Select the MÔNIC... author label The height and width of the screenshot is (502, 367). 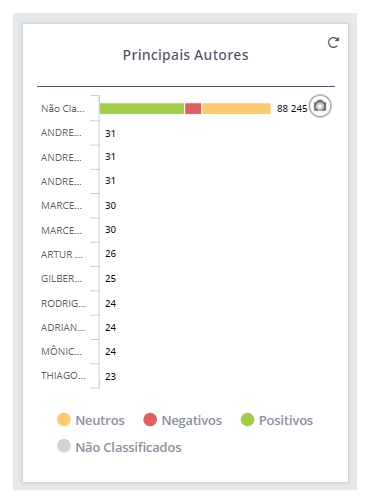click(x=61, y=352)
